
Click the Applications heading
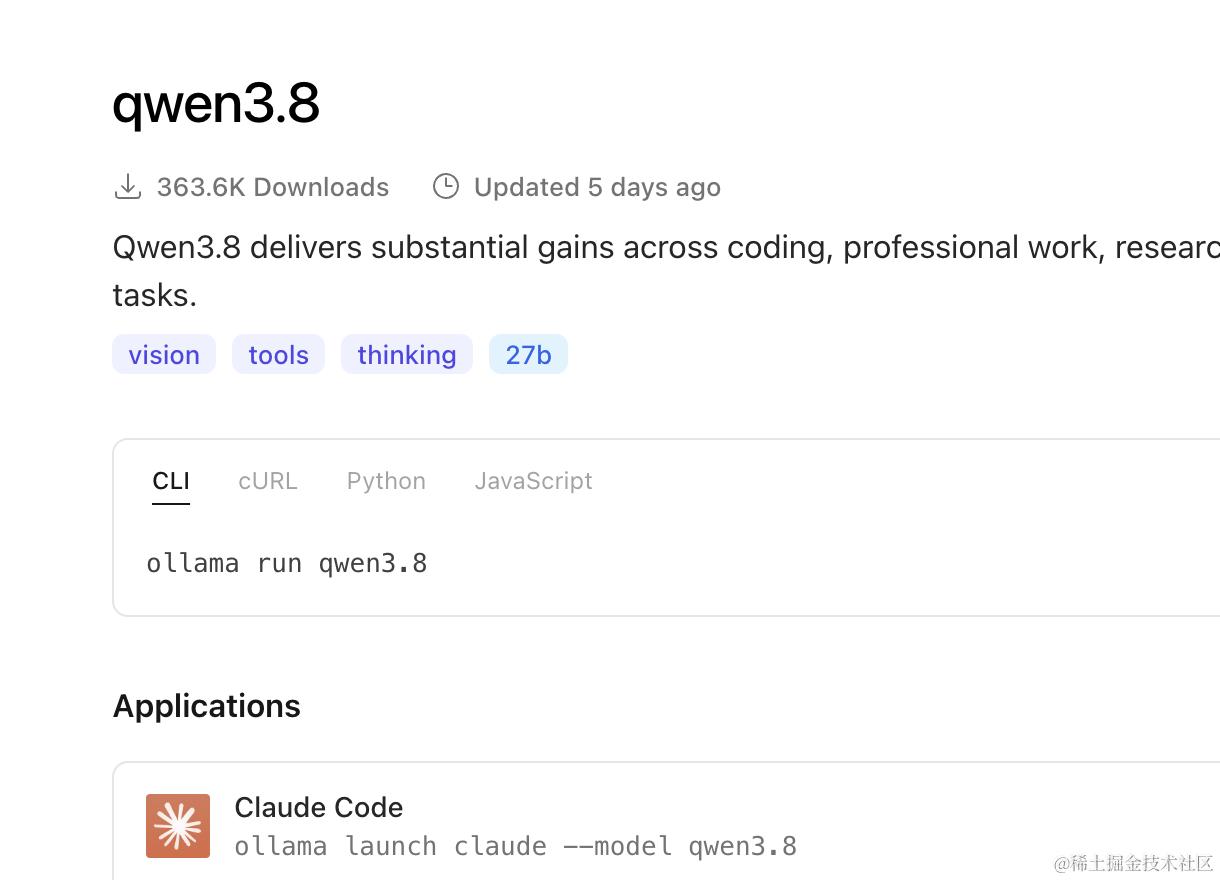207,706
